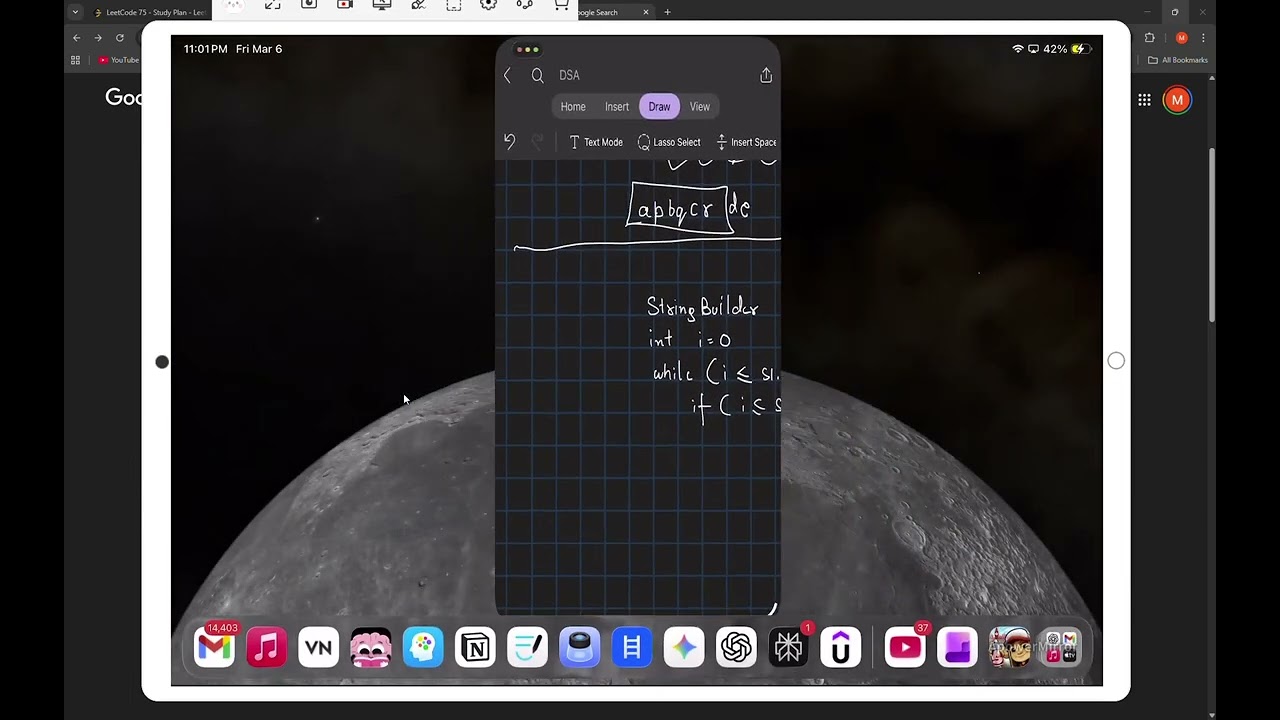Open the Insert tab

click(x=617, y=107)
